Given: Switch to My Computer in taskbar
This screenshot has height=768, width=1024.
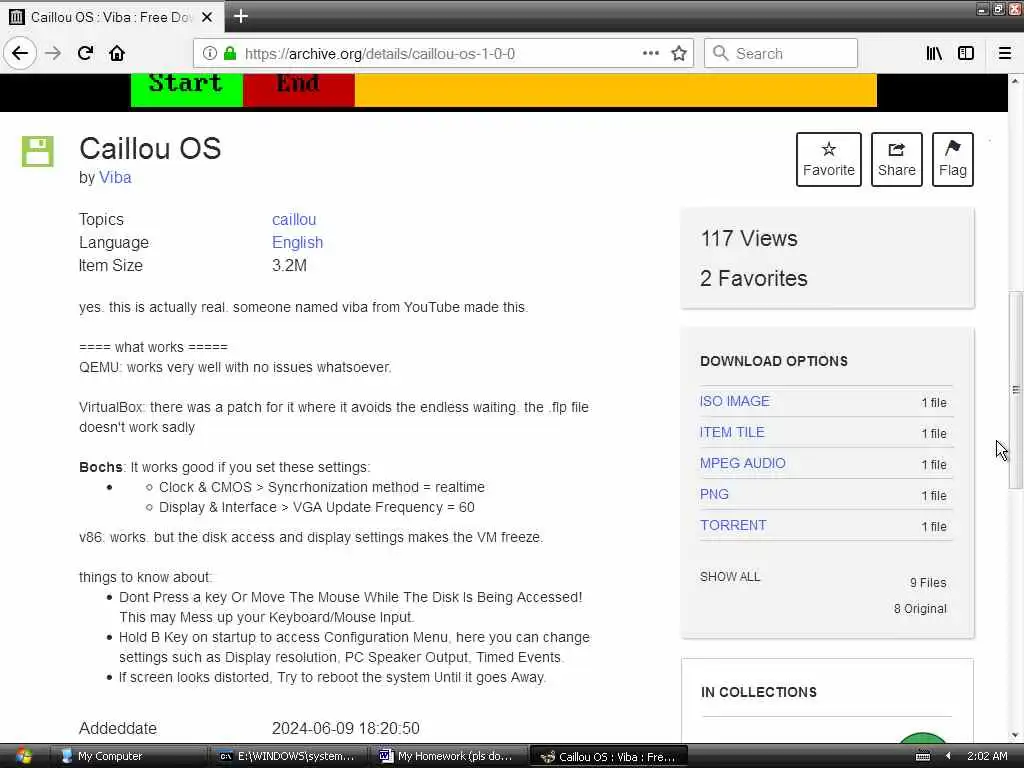Looking at the screenshot, I should point(129,756).
